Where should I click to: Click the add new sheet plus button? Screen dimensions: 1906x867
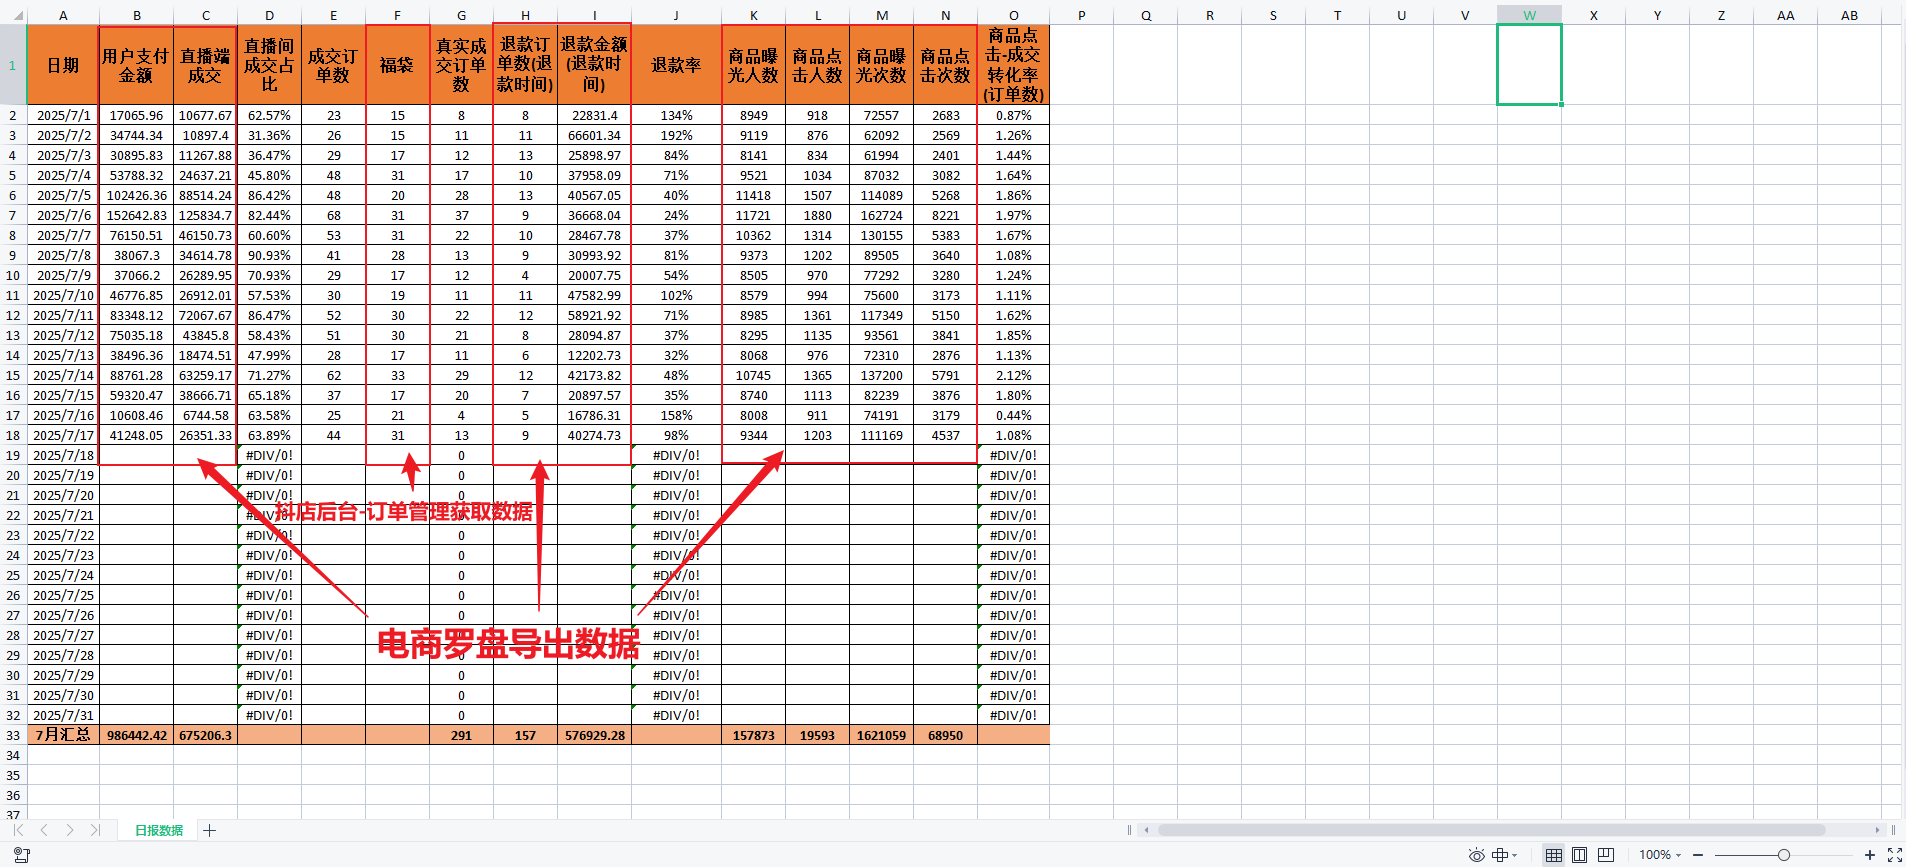point(210,830)
